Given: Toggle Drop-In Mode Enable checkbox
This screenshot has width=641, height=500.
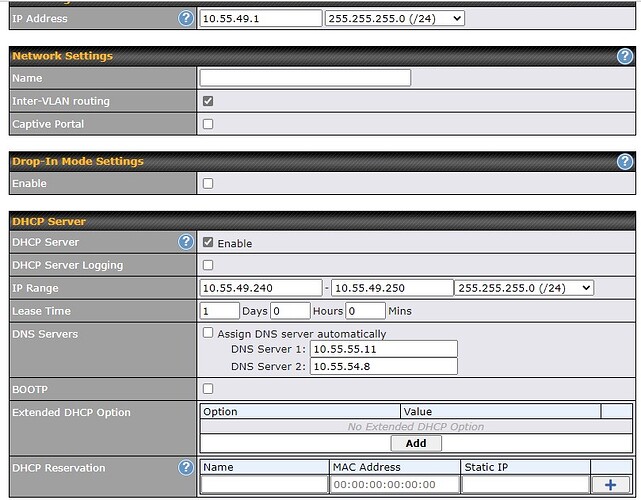Looking at the screenshot, I should [x=208, y=184].
